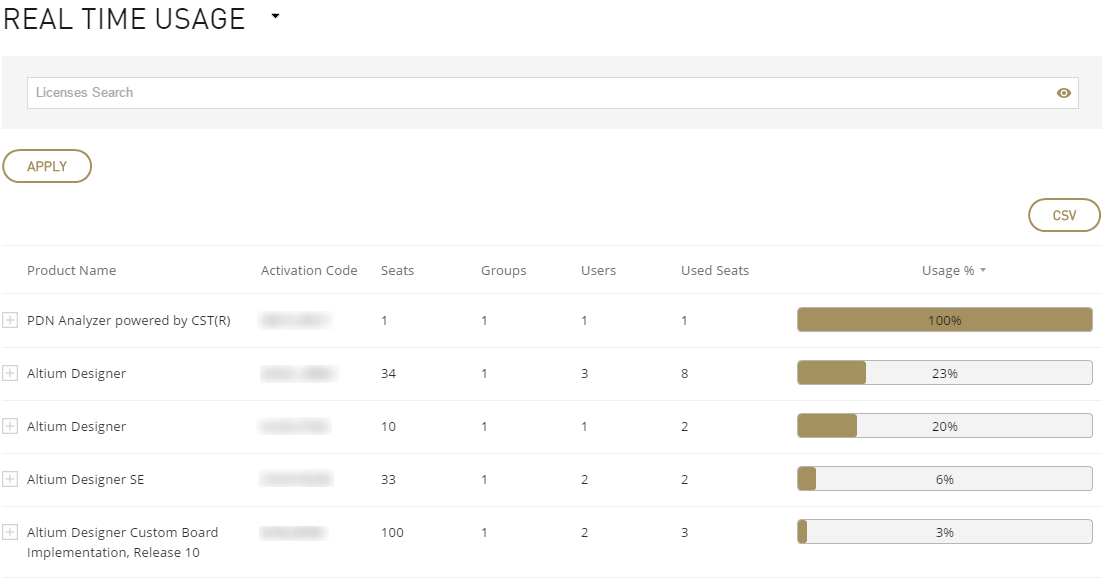Screen dimensions: 1104x581
Task: Click the Licenses Search input field
Action: 540,93
